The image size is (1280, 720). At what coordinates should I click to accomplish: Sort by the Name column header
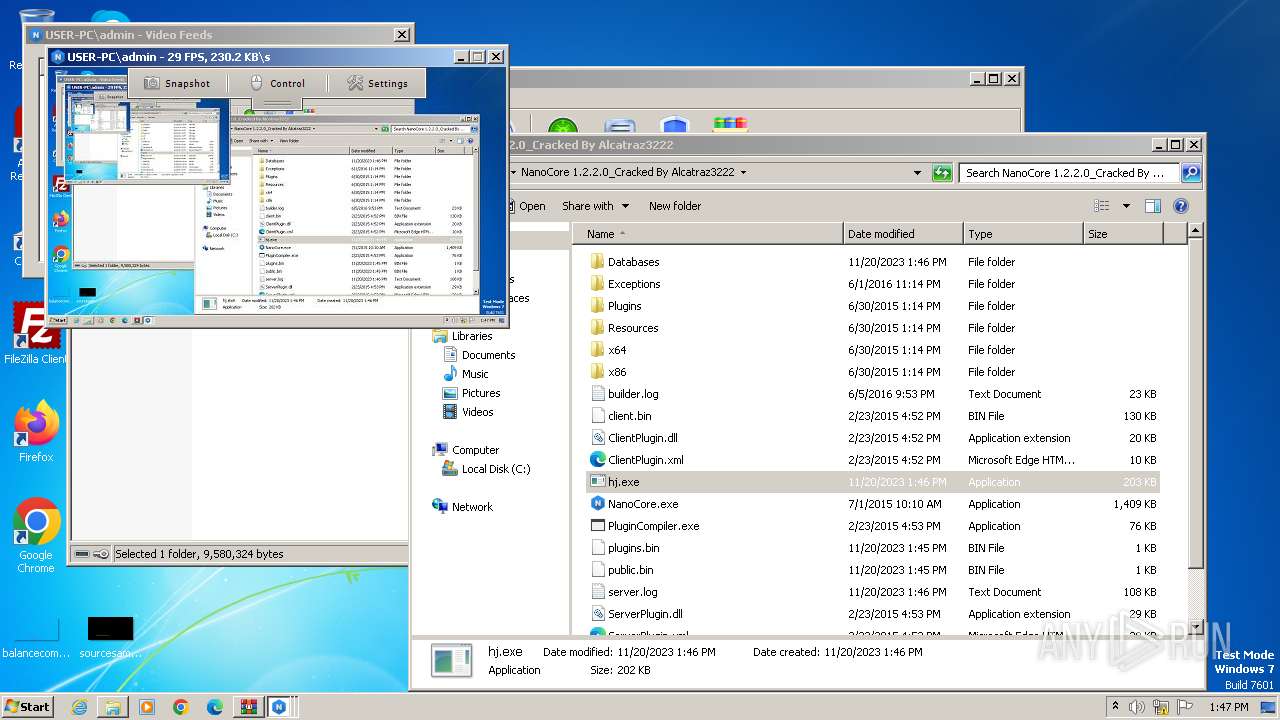point(708,234)
